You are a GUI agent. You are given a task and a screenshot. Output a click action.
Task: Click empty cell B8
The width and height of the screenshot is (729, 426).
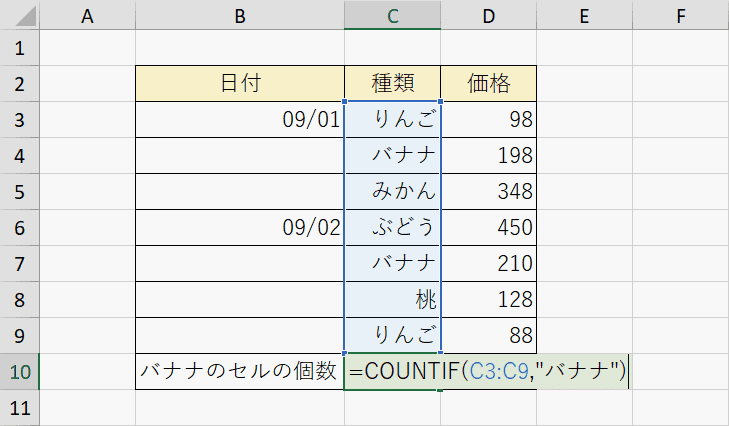pyautogui.click(x=240, y=300)
